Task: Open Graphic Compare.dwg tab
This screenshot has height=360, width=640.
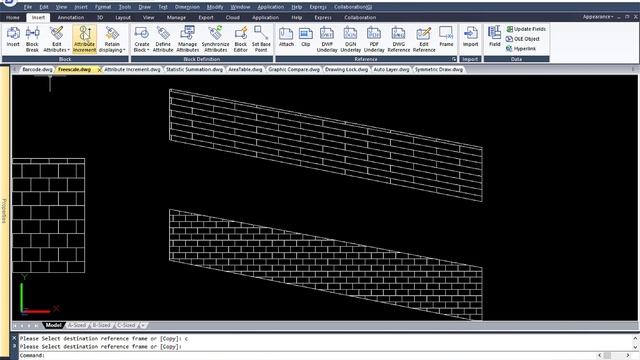Action: [294, 69]
